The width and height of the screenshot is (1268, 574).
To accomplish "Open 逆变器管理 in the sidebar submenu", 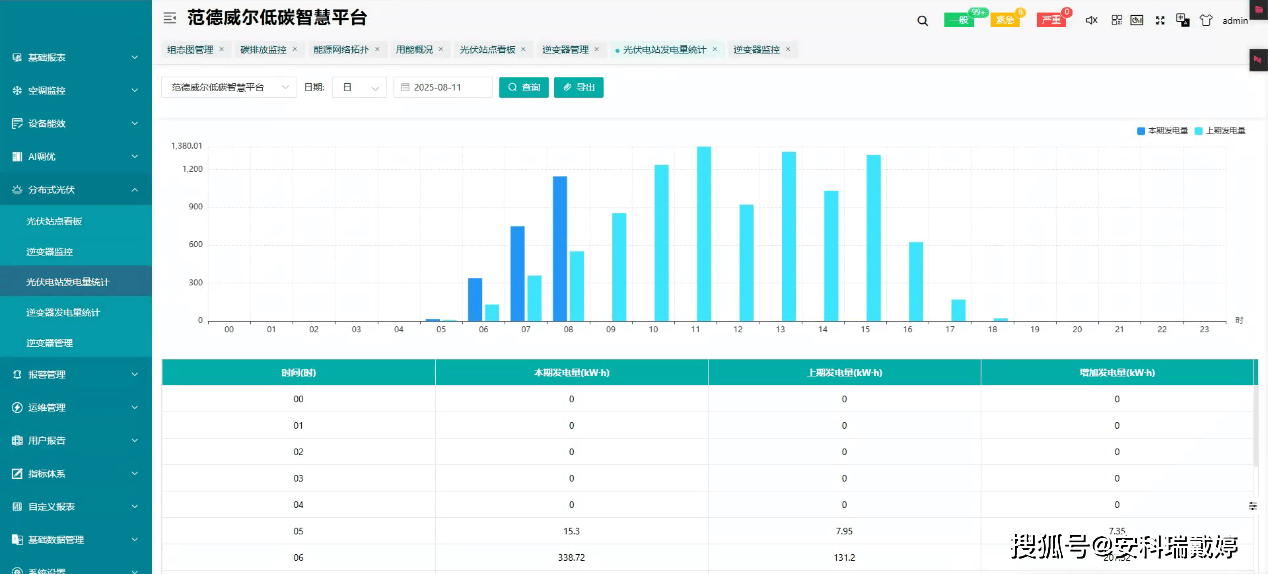I will [x=49, y=343].
